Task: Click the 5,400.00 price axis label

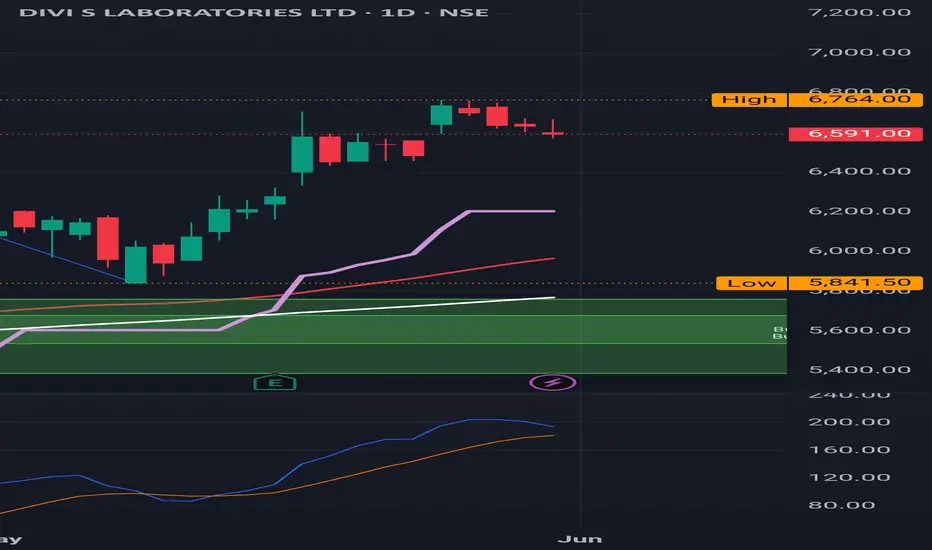Action: click(859, 369)
